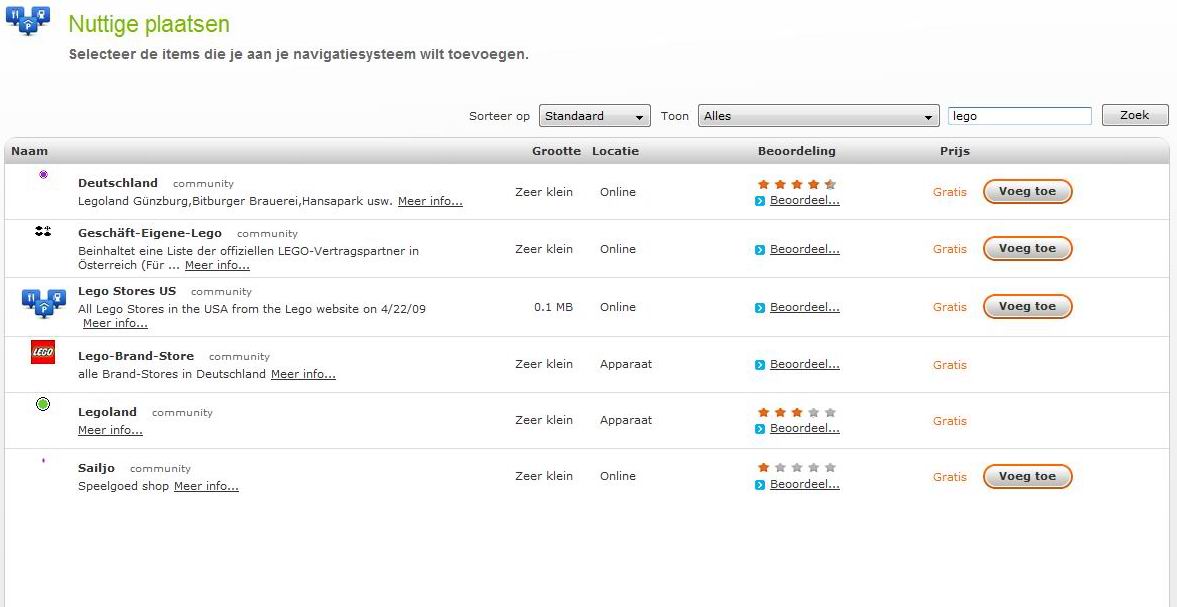Click blue arrow icon beside Deutschland Beoordeel
The width and height of the screenshot is (1177, 607).
(x=760, y=201)
